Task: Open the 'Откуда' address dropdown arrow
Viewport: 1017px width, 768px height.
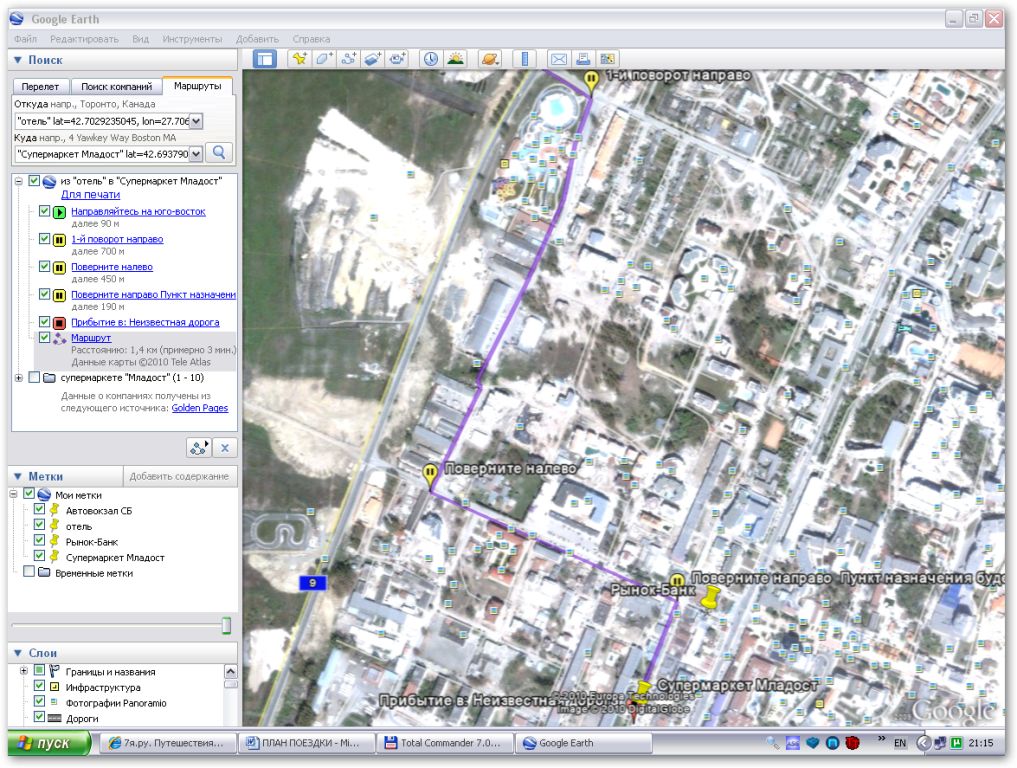Action: (196, 121)
